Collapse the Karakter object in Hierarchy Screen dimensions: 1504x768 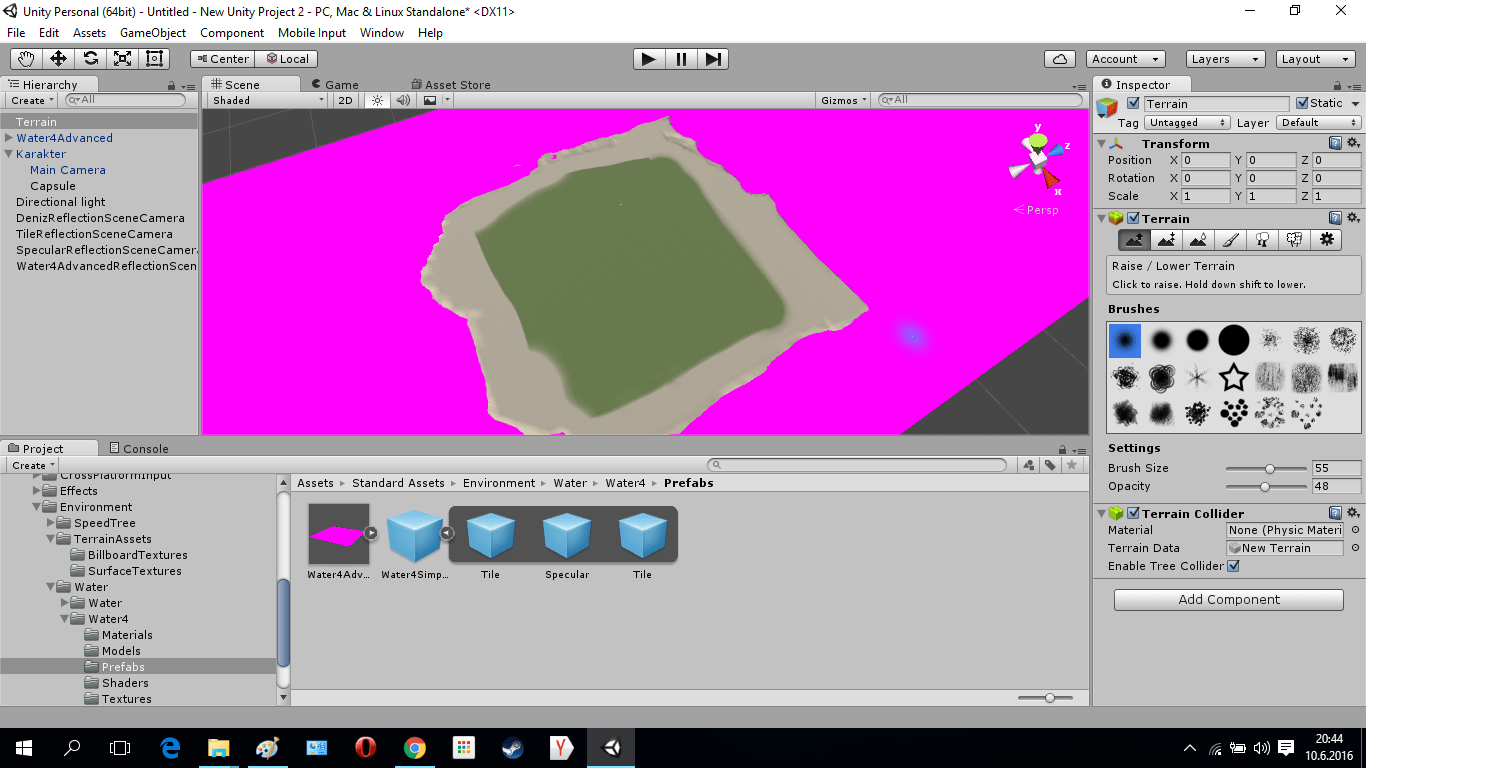click(x=9, y=154)
